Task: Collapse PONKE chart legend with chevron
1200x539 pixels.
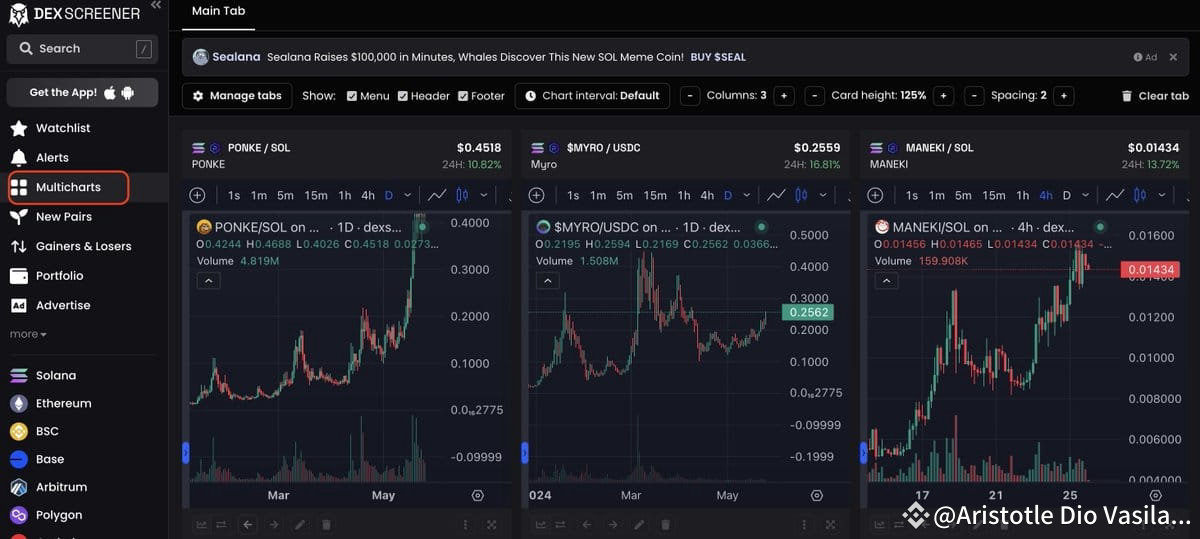Action: click(208, 281)
